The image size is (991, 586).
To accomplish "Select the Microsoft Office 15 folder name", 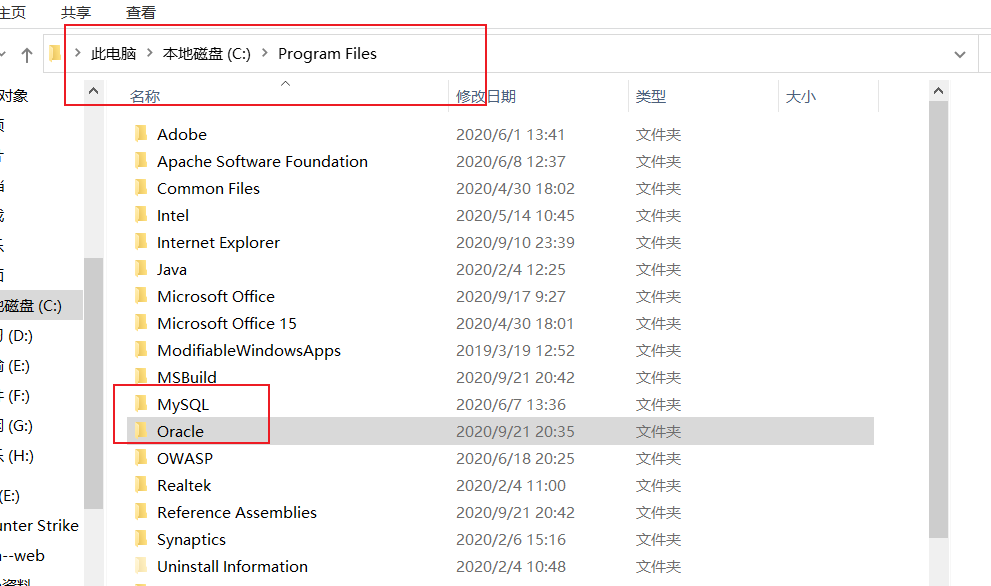I will [x=227, y=323].
